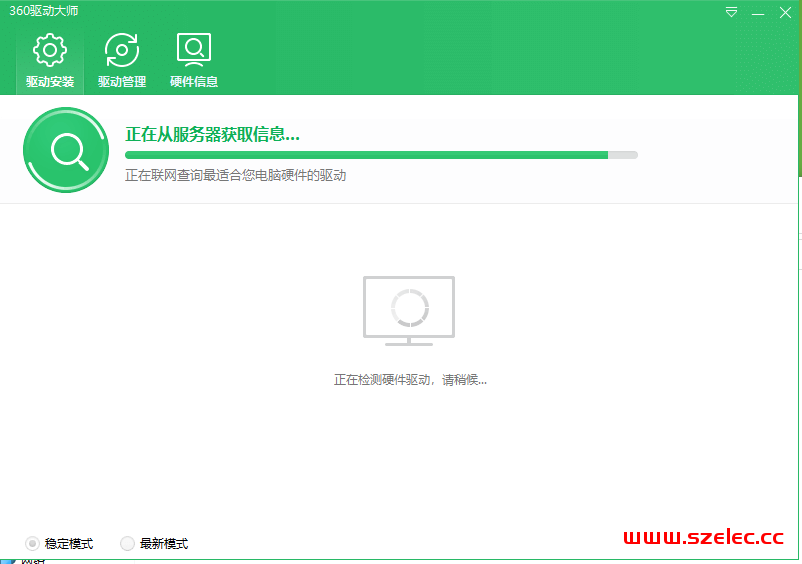This screenshot has height=564, width=802.
Task: Click the 360驱动大师 window title
Action: tap(43, 11)
